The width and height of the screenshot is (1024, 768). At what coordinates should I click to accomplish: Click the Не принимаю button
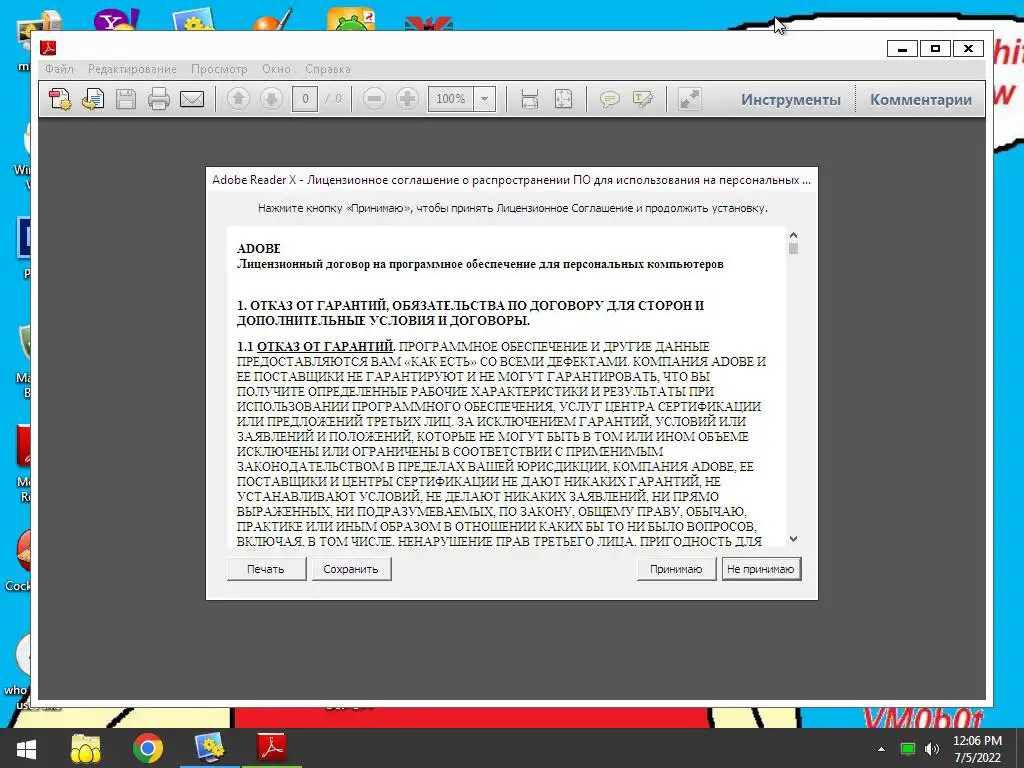click(x=761, y=569)
